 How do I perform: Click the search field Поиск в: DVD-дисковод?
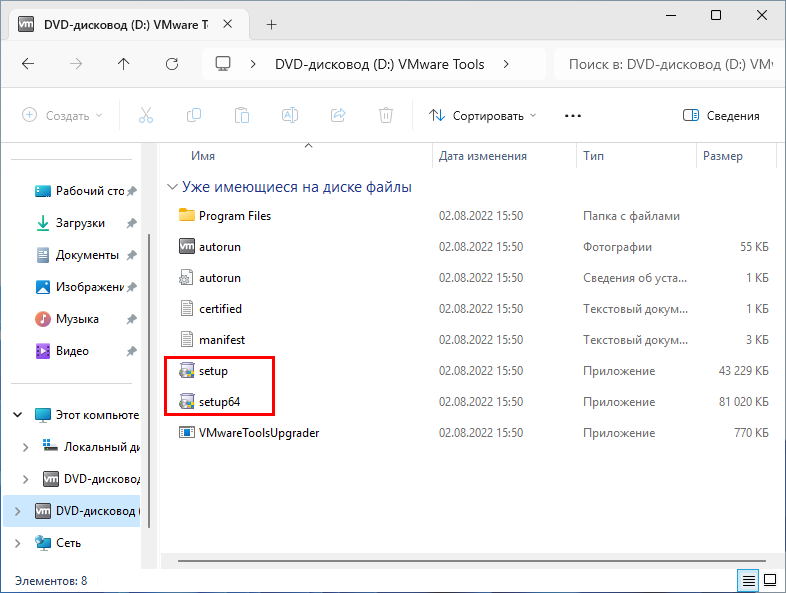[669, 64]
